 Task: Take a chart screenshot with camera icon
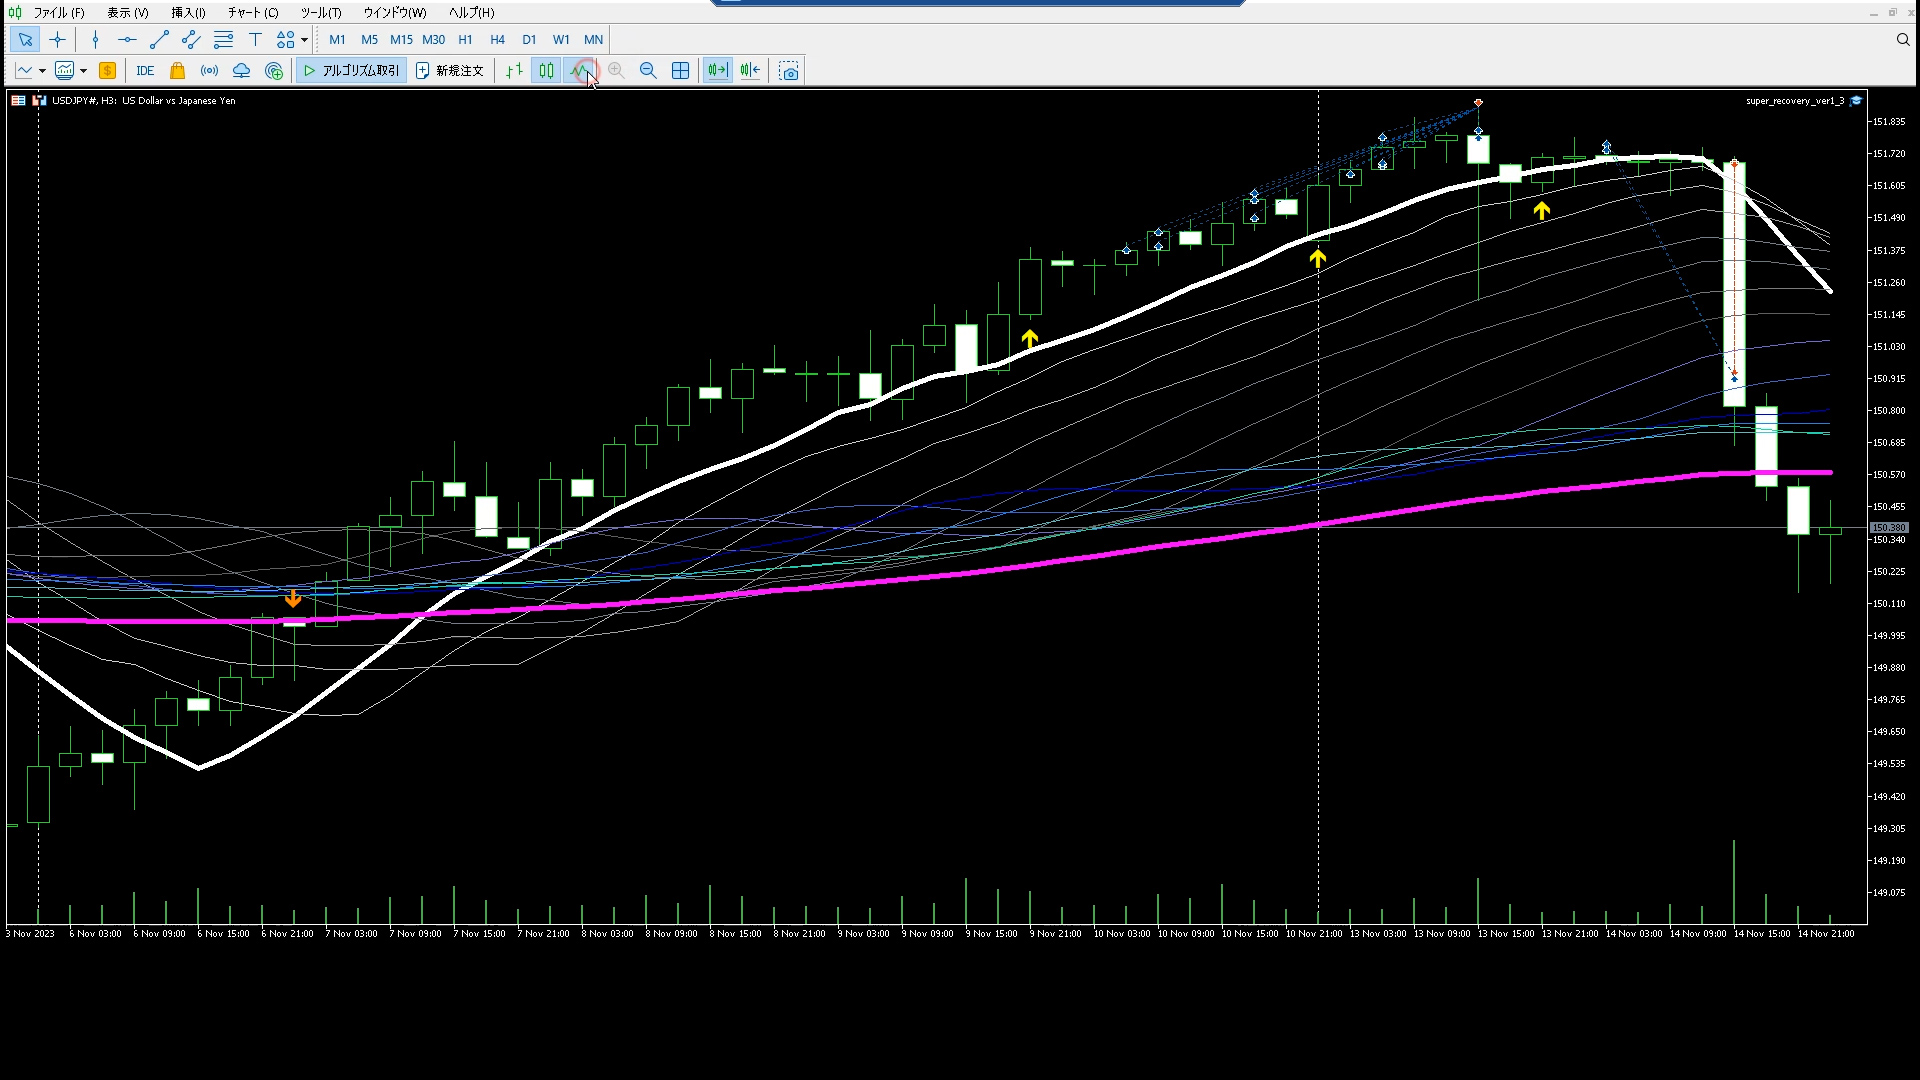[789, 71]
